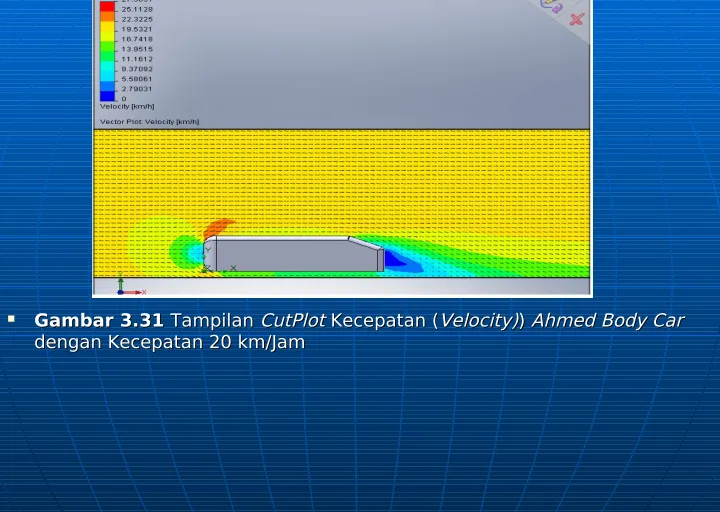Select legend value 16.7418
The width and height of the screenshot is (720, 512).
coord(137,39)
